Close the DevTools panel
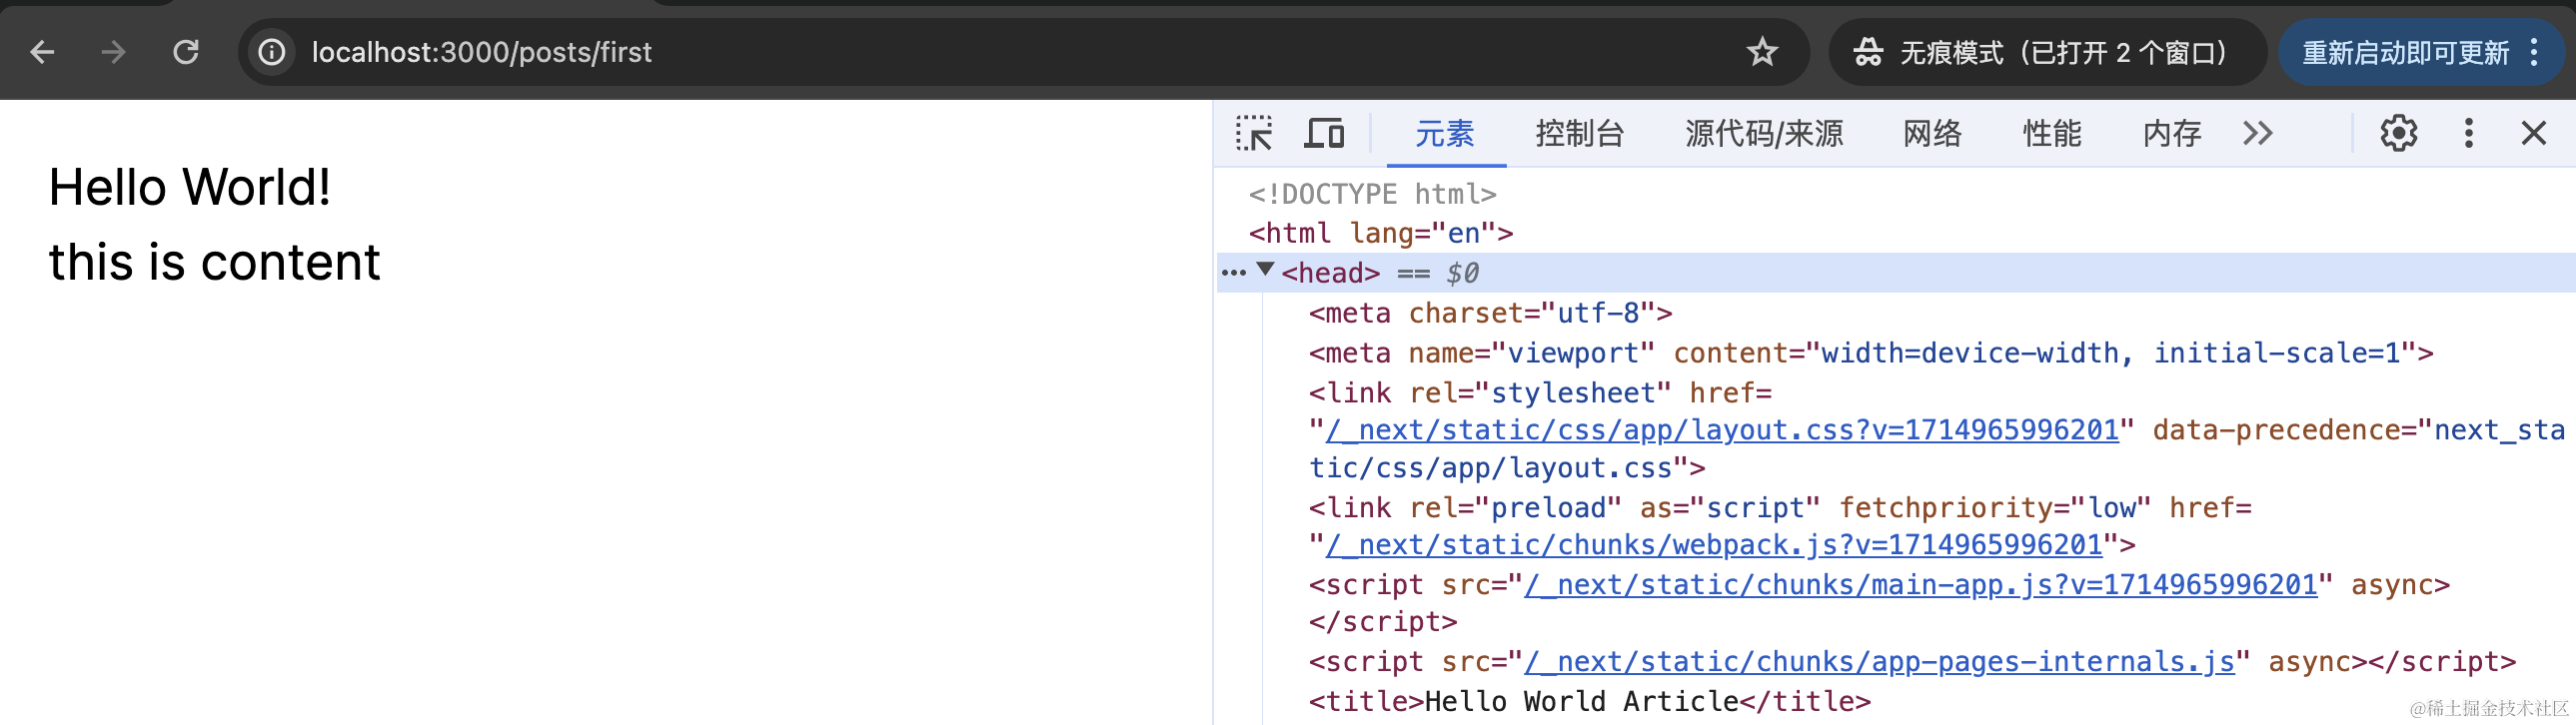 [2534, 133]
